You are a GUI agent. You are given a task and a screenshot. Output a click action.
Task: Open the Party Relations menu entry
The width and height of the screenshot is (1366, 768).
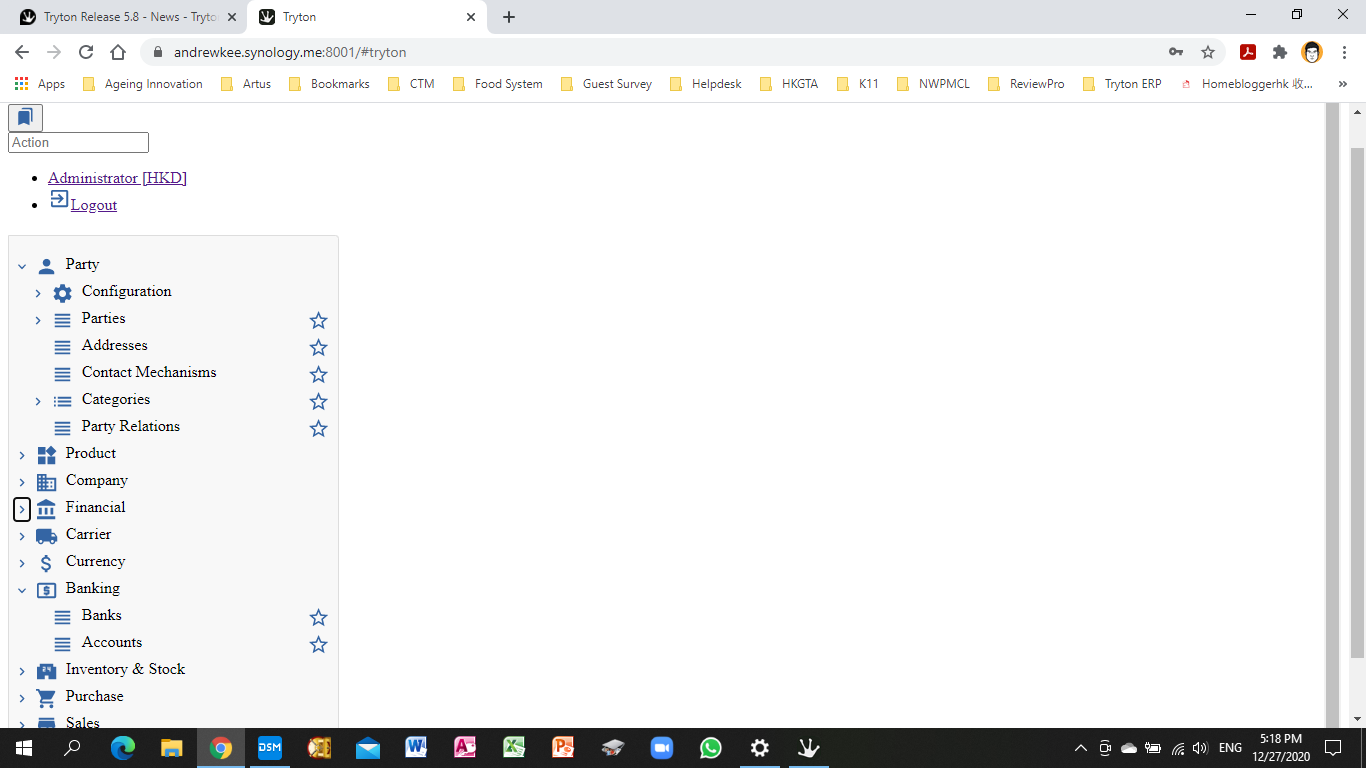[131, 426]
